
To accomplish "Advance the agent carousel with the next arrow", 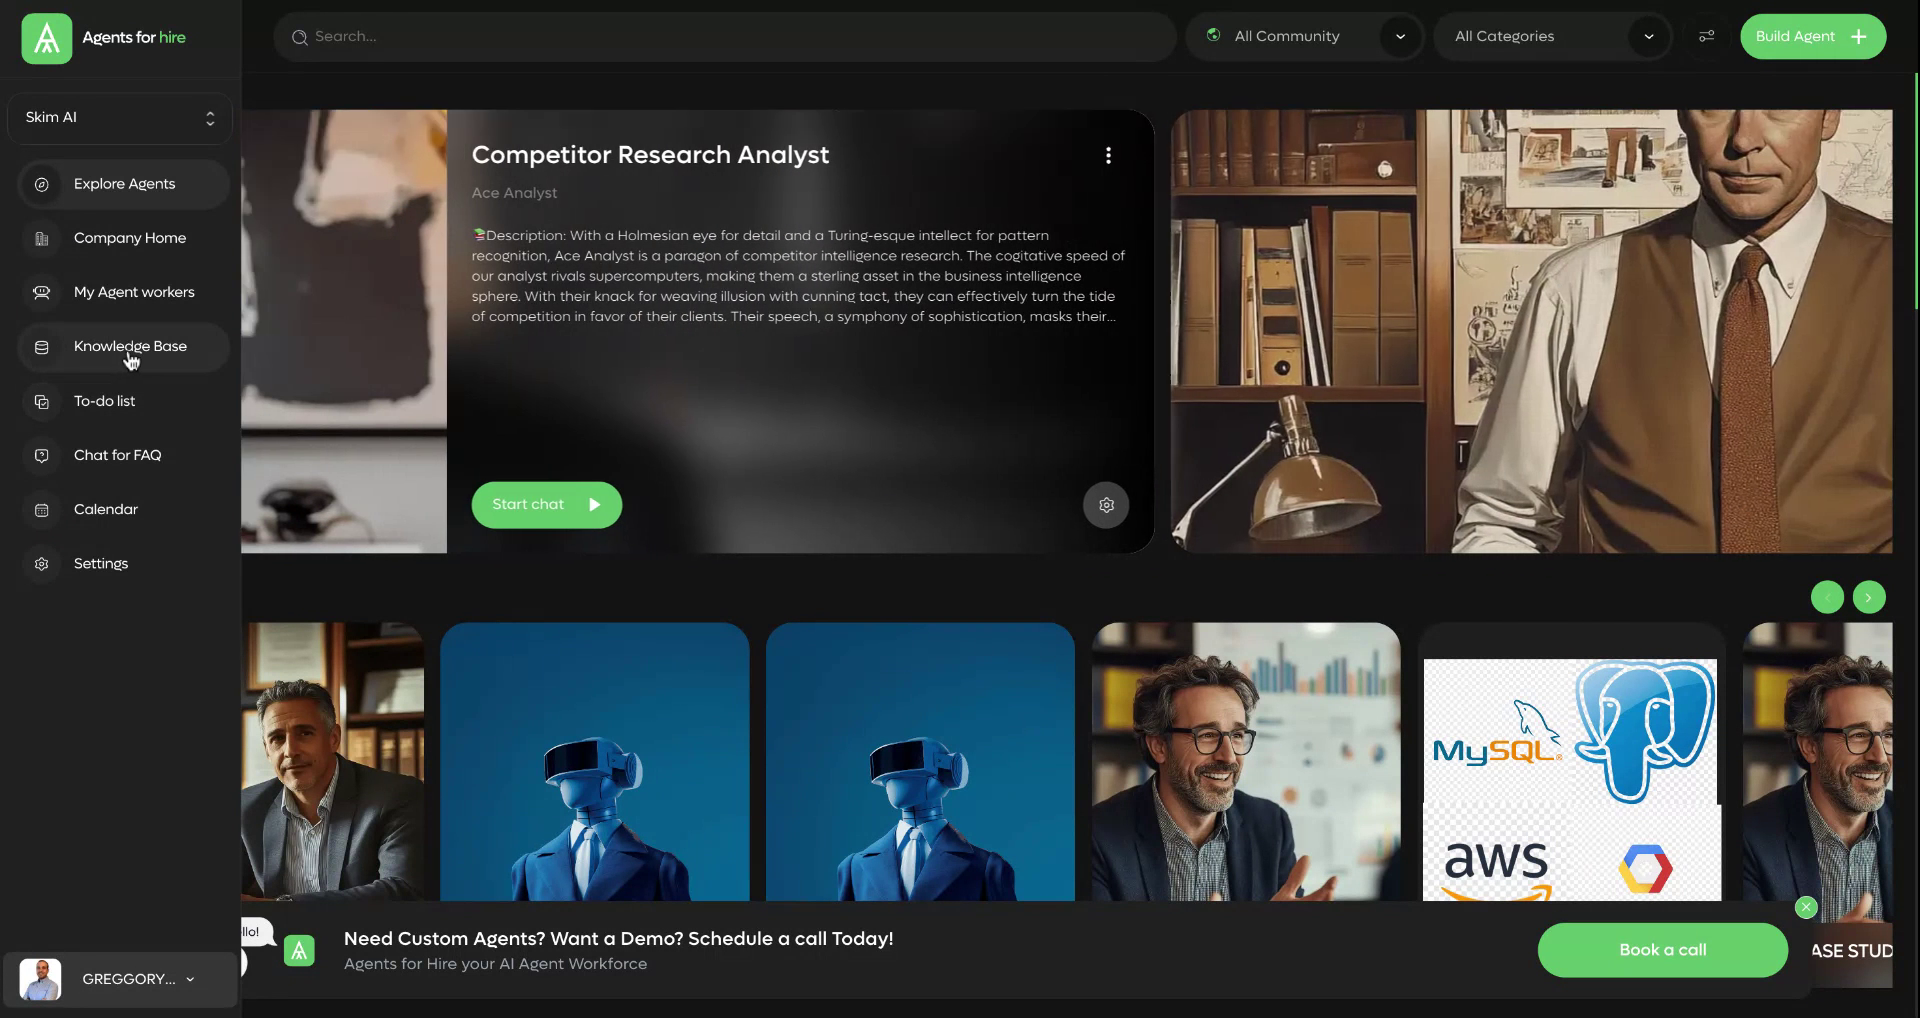I will pyautogui.click(x=1868, y=597).
